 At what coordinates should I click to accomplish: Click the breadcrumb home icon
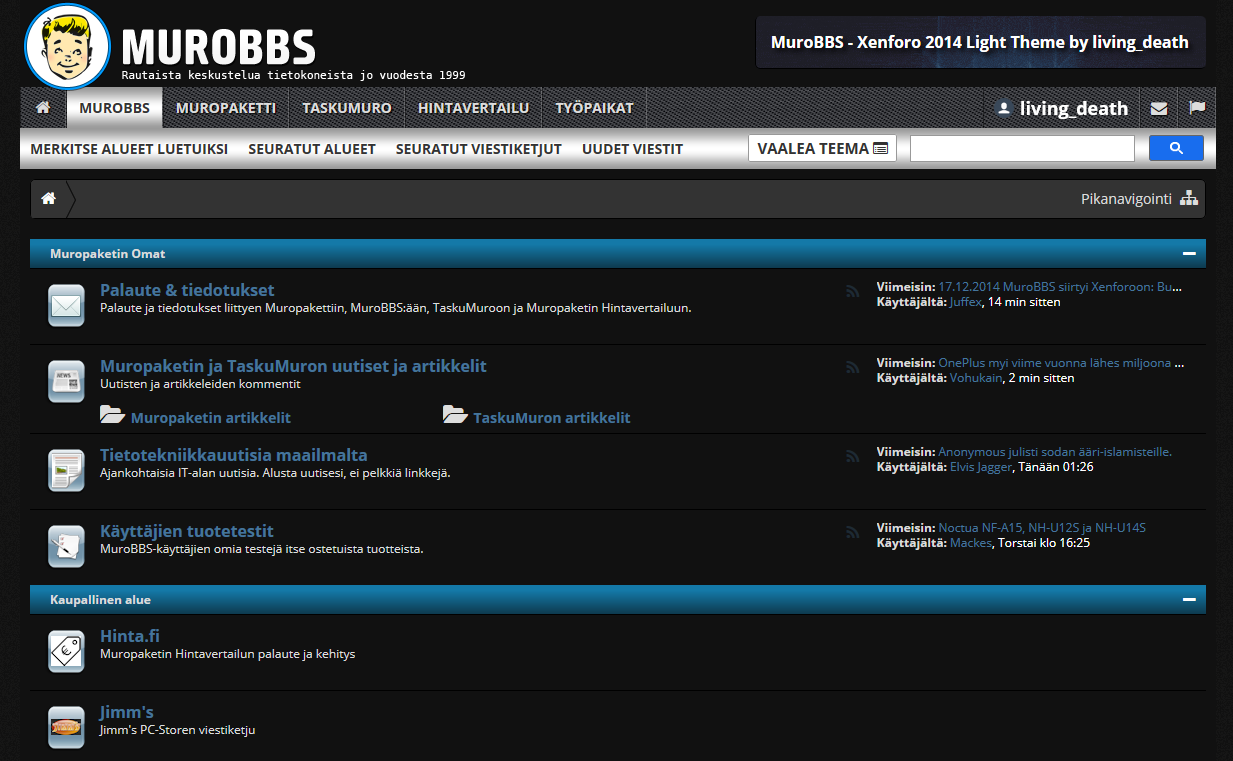[48, 199]
